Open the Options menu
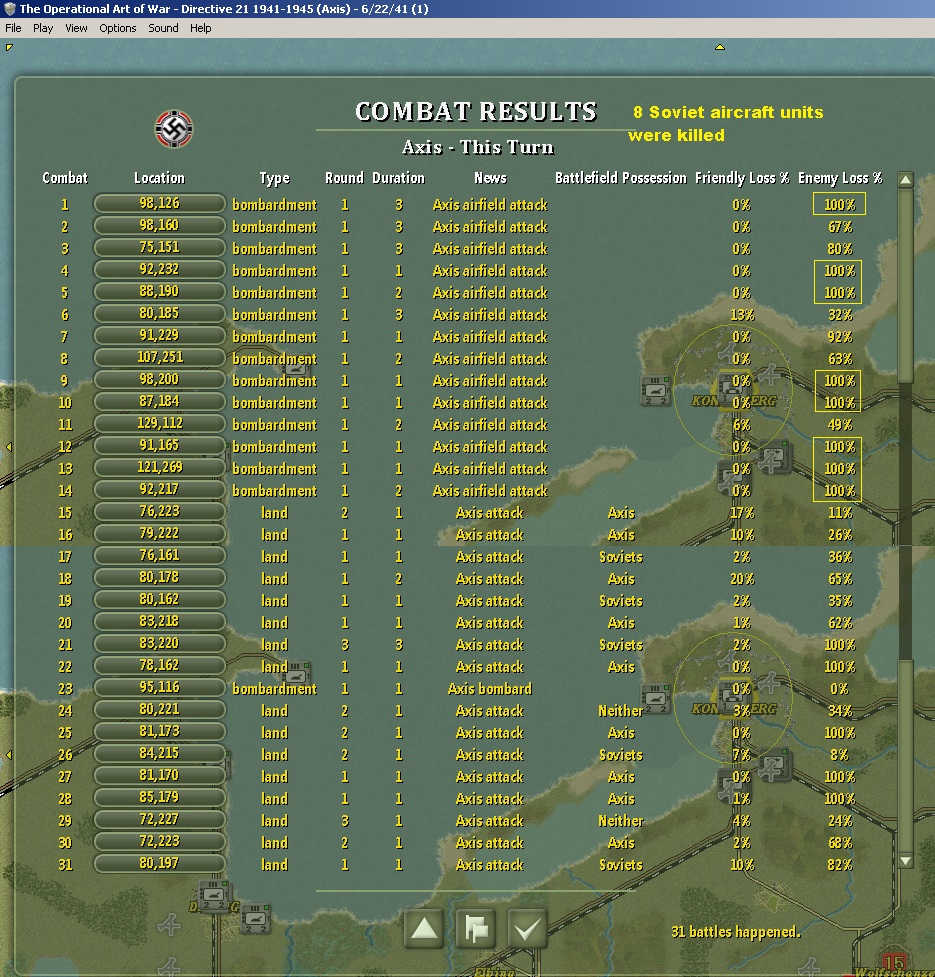935x977 pixels. coord(118,28)
